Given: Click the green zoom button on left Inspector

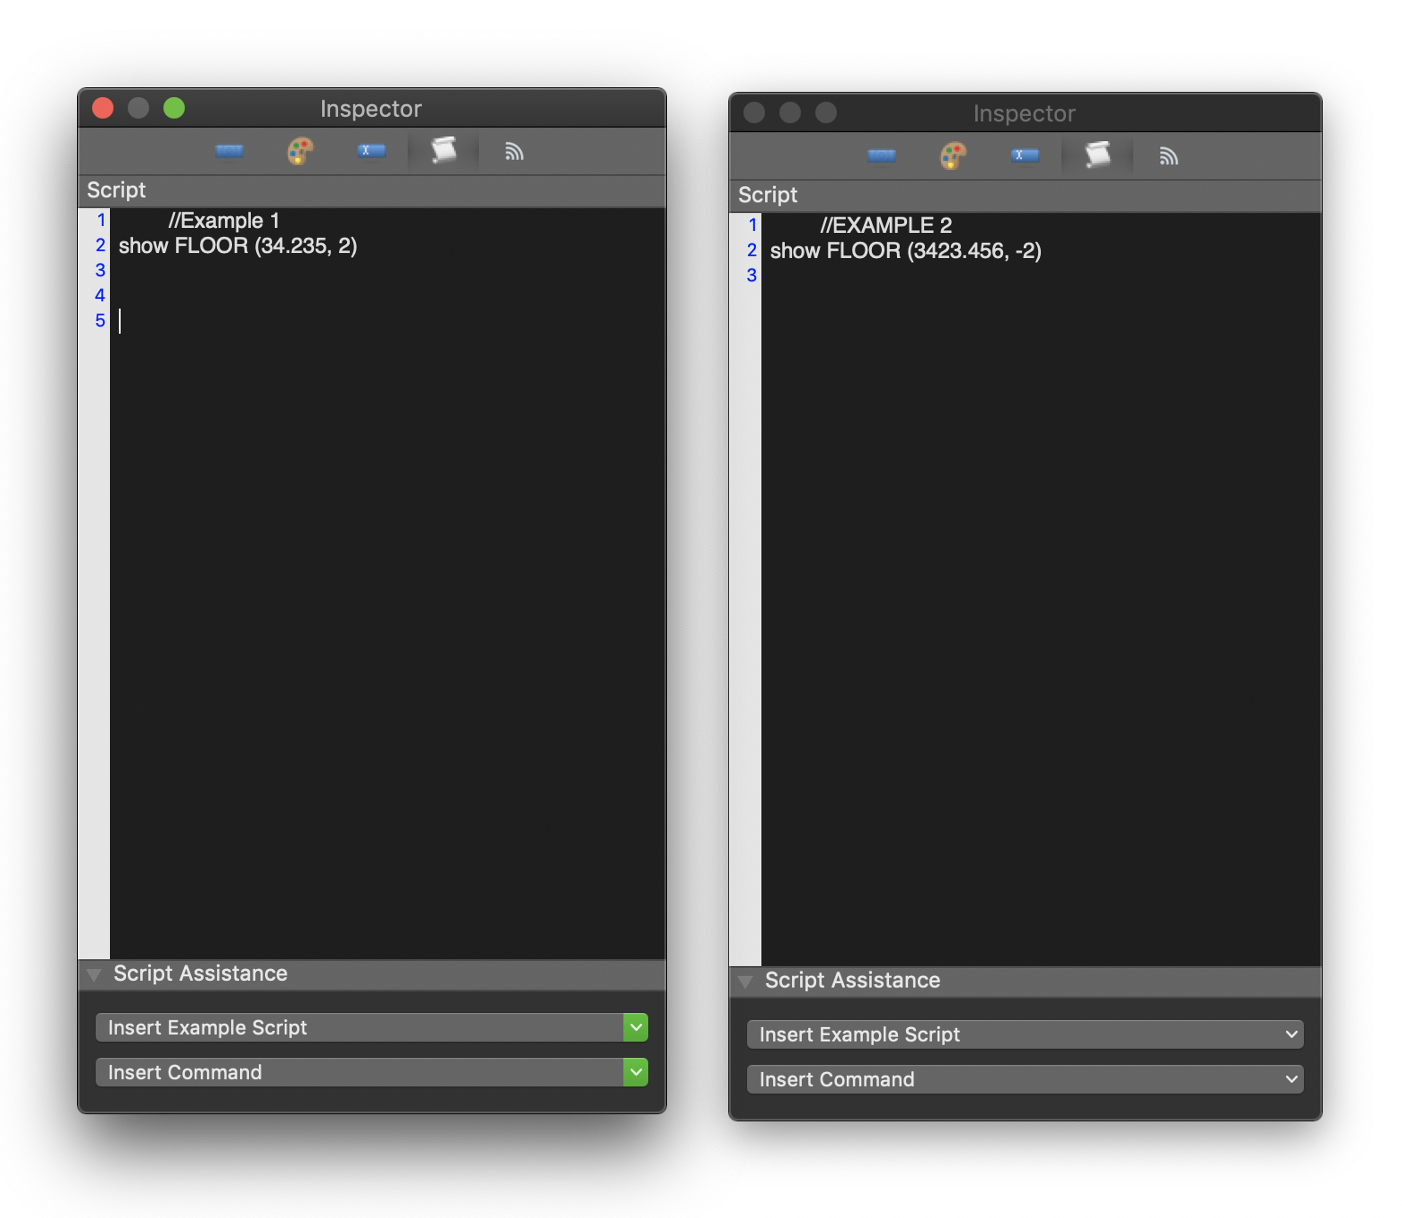Looking at the screenshot, I should click(174, 108).
